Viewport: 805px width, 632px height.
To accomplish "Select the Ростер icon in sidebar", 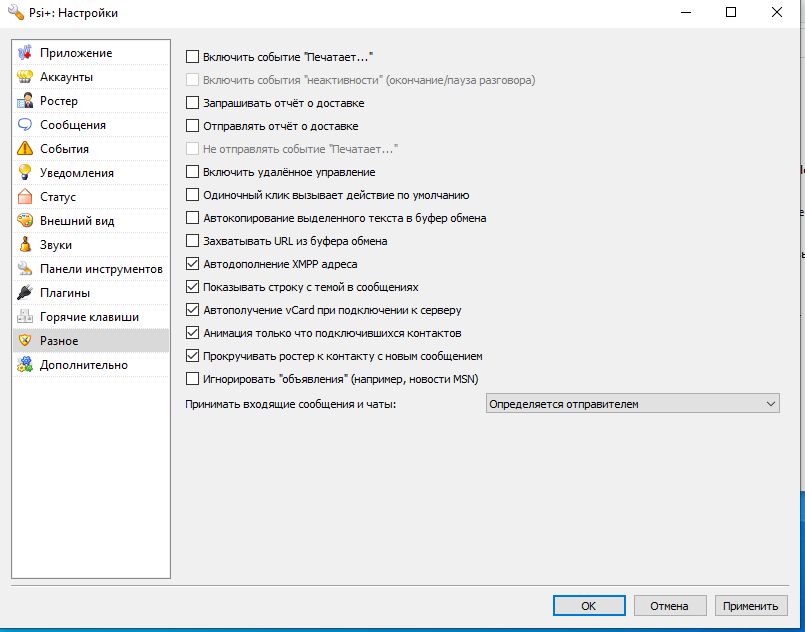I will 26,101.
